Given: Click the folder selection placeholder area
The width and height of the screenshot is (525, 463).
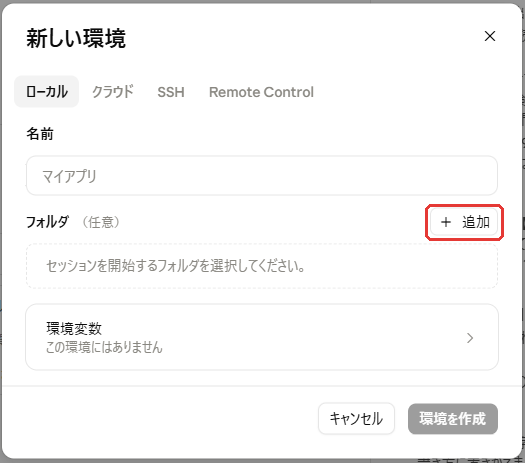Looking at the screenshot, I should (262, 266).
